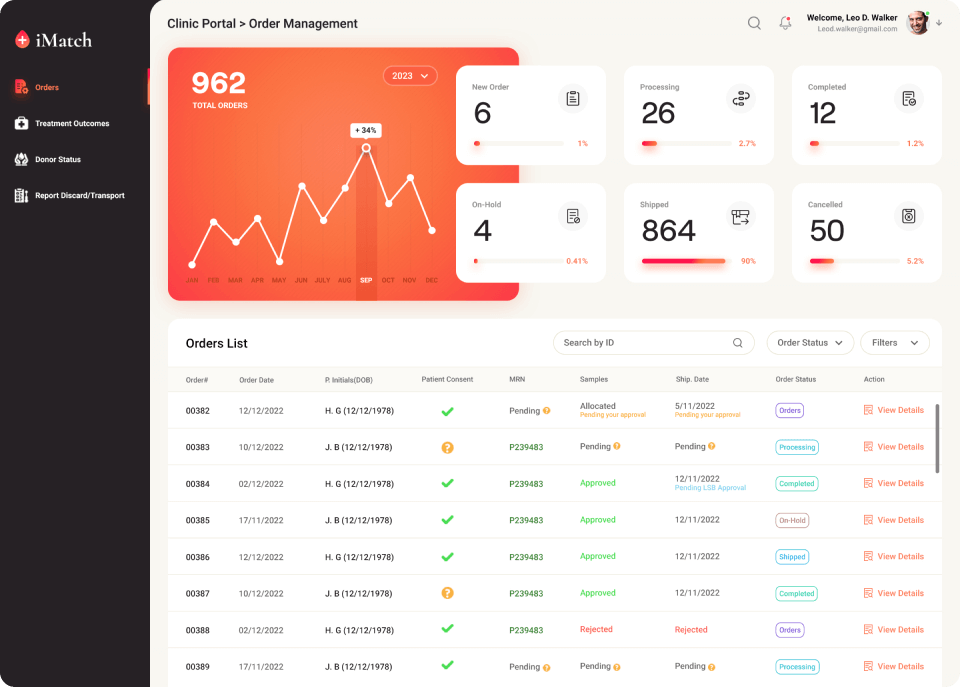Click the Orders sidebar icon
The height and width of the screenshot is (687, 960).
click(21, 87)
